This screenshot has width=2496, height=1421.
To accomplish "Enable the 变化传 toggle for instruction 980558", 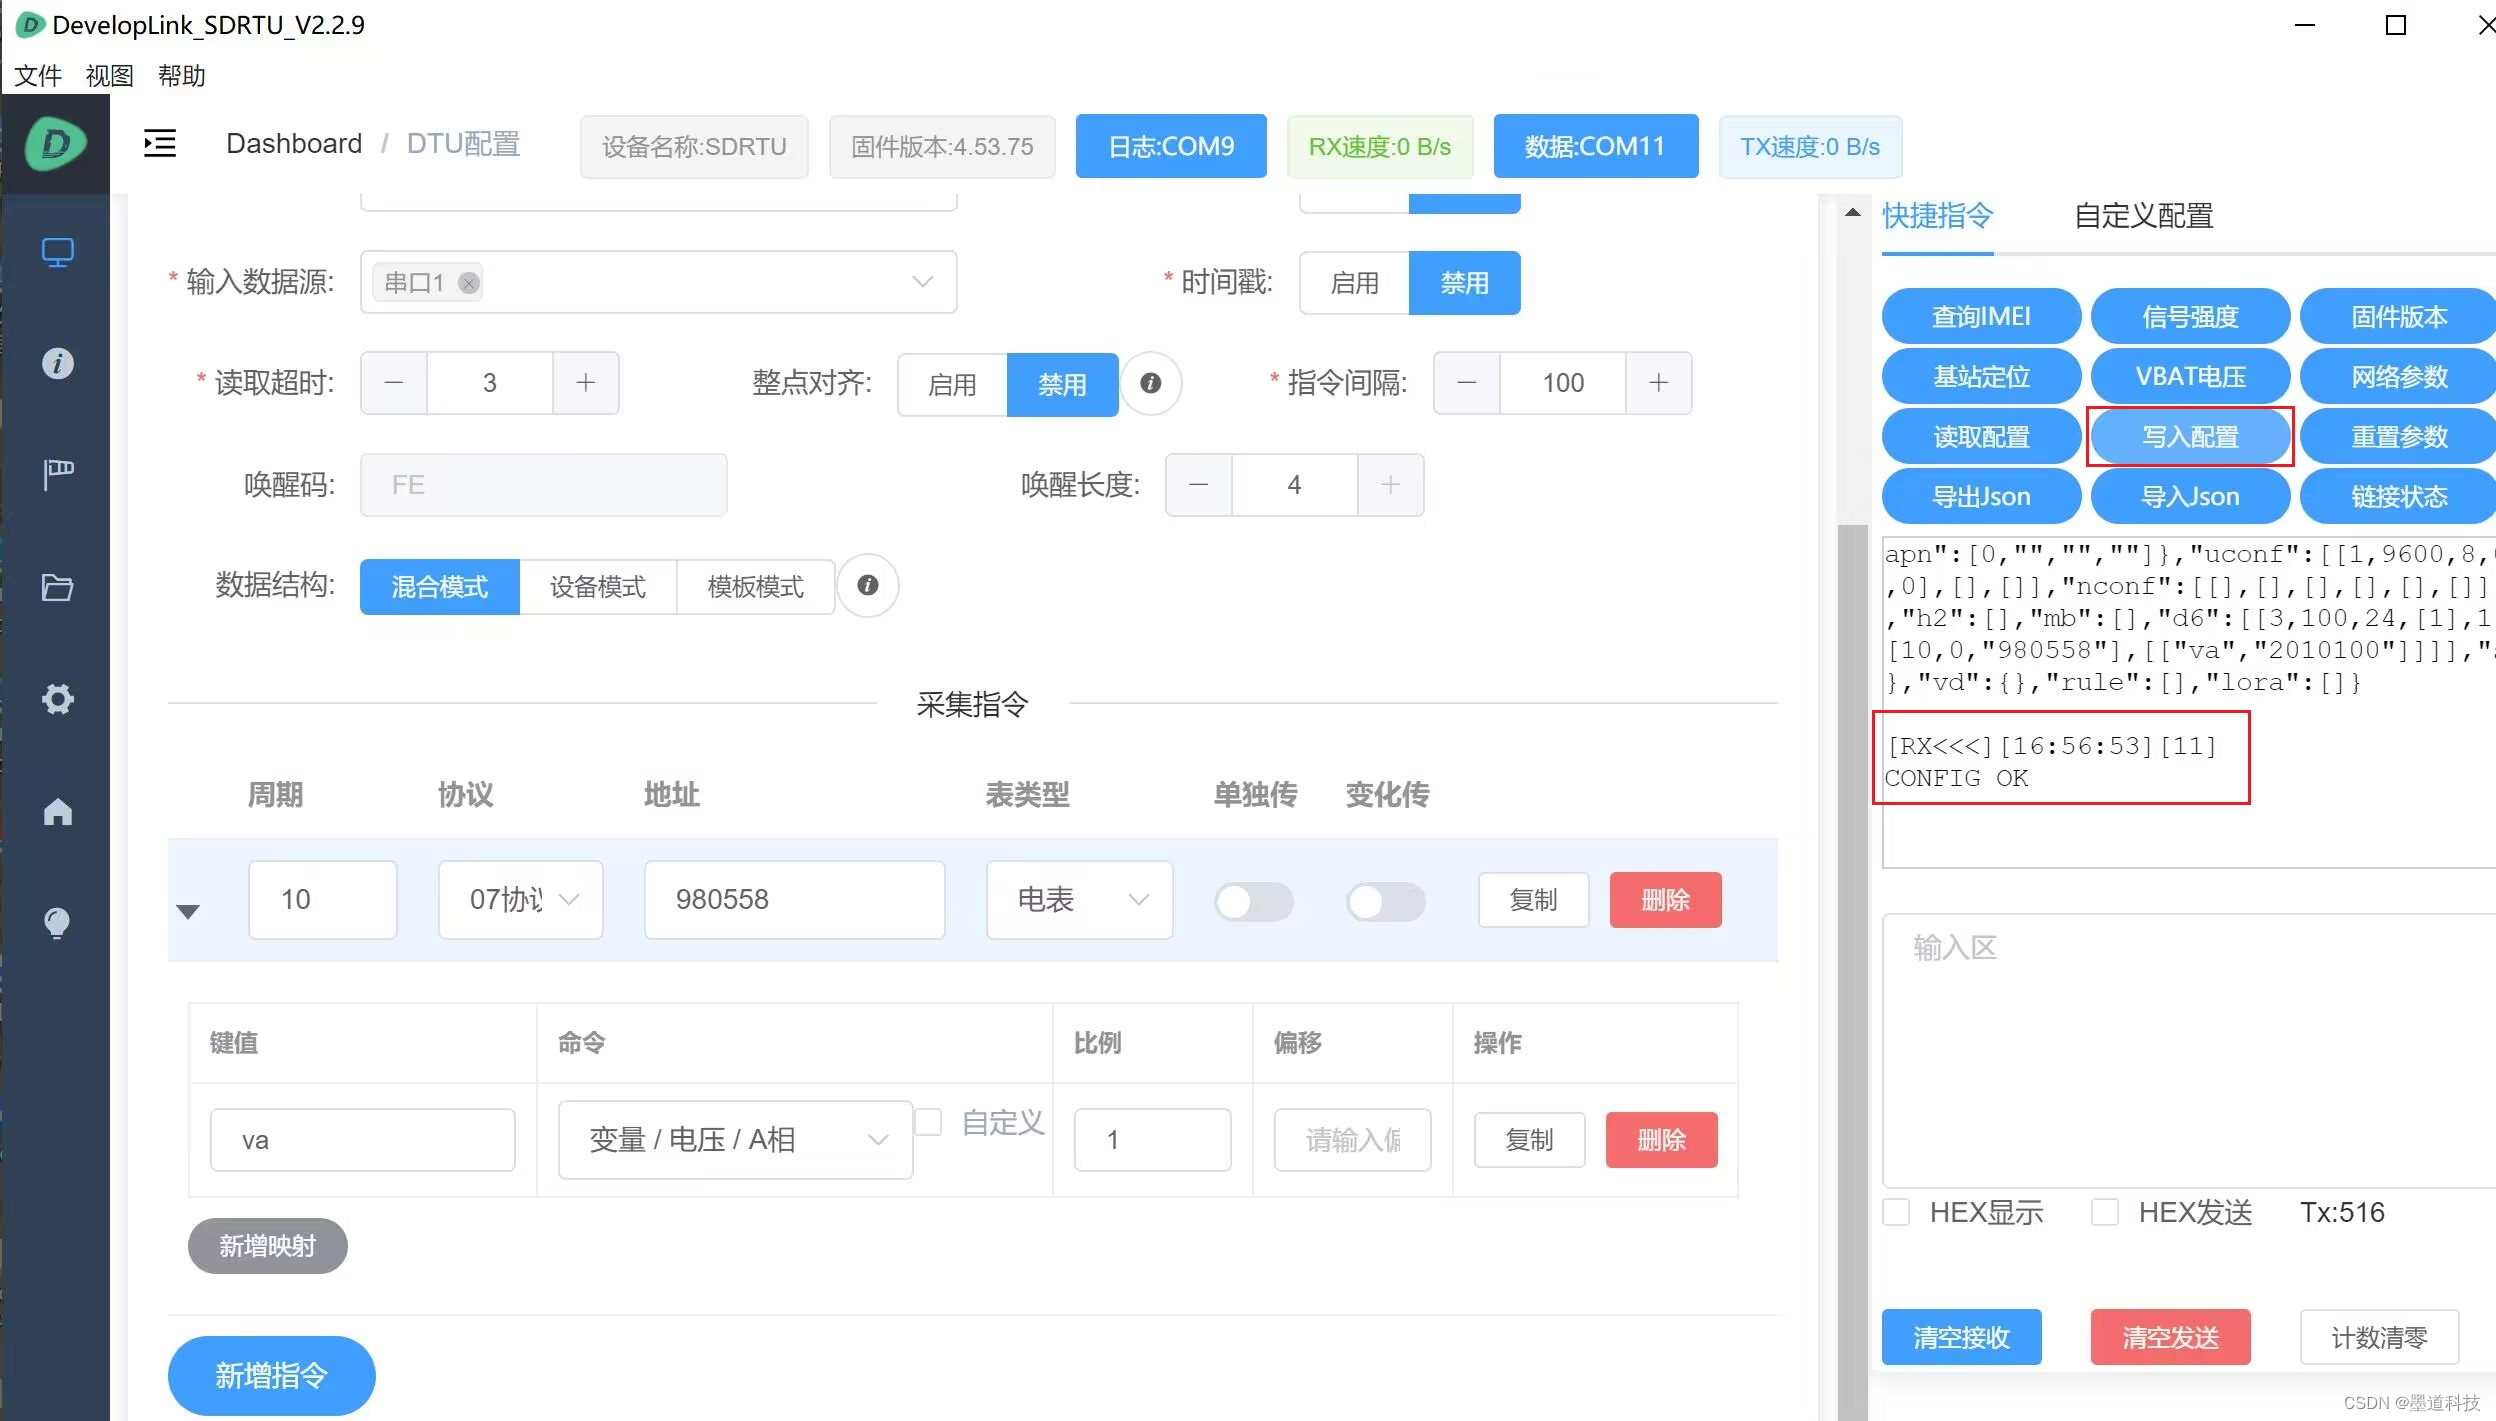I will (1386, 900).
